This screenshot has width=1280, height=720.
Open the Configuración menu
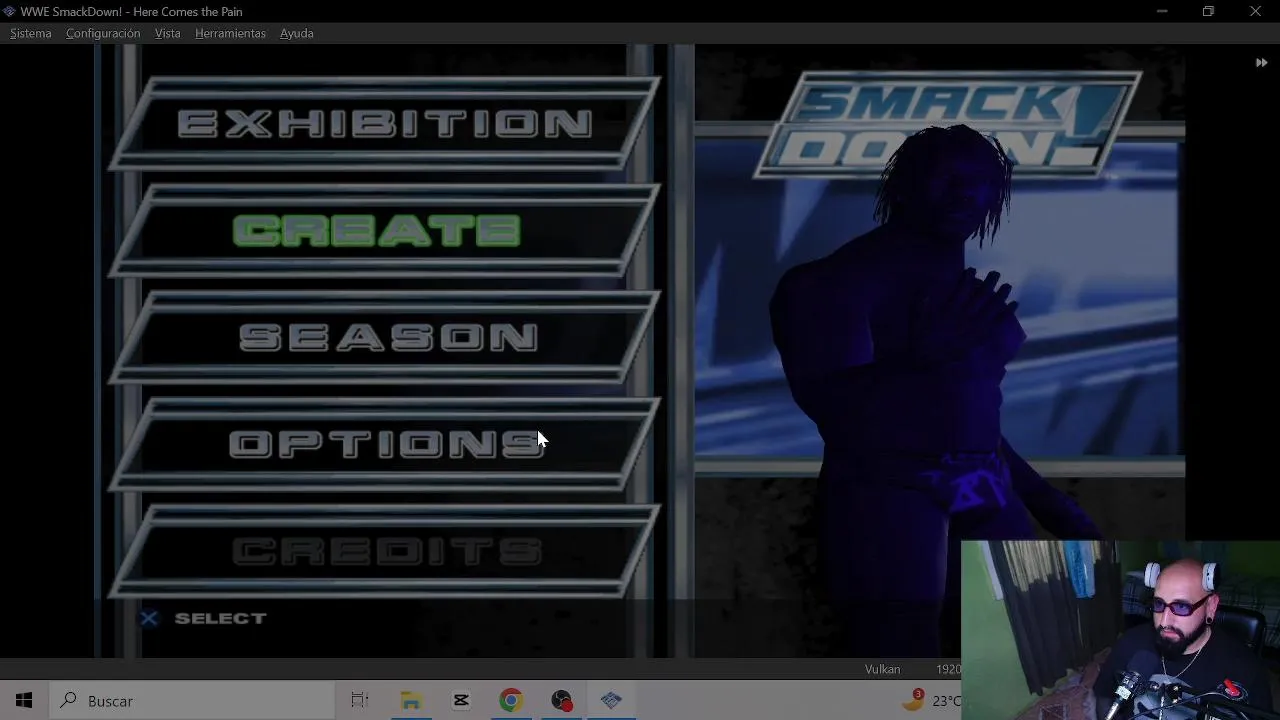click(x=103, y=33)
